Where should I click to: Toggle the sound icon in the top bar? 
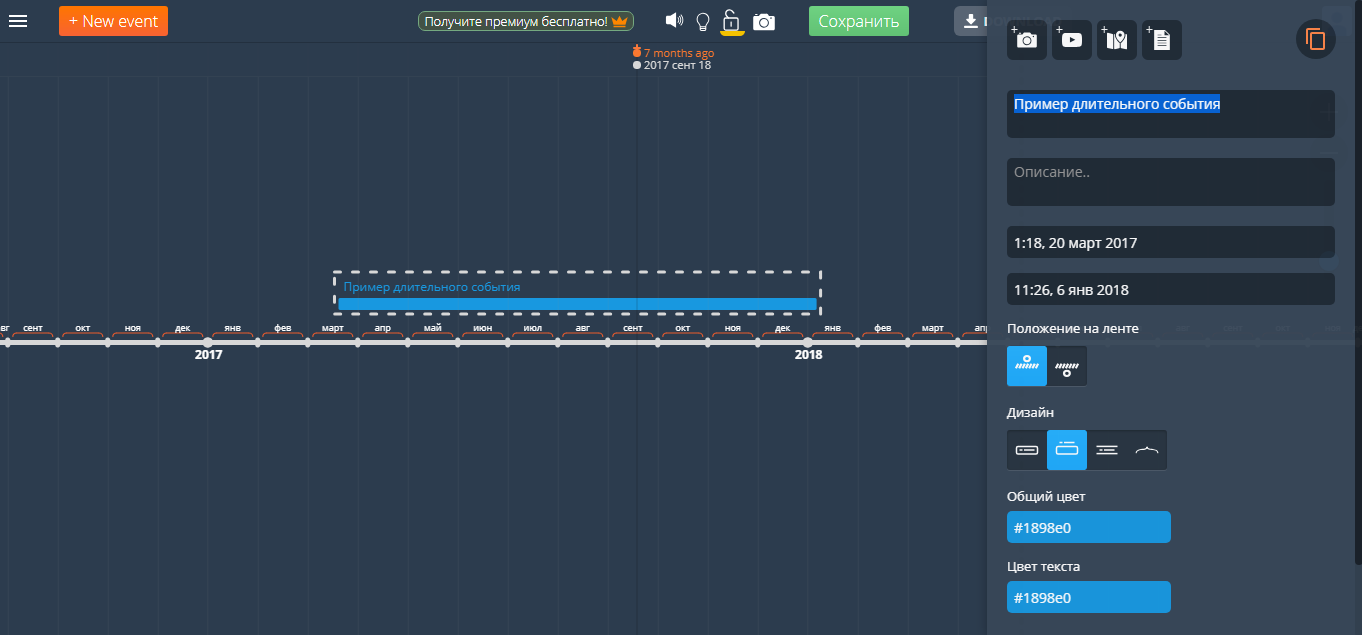[x=674, y=20]
